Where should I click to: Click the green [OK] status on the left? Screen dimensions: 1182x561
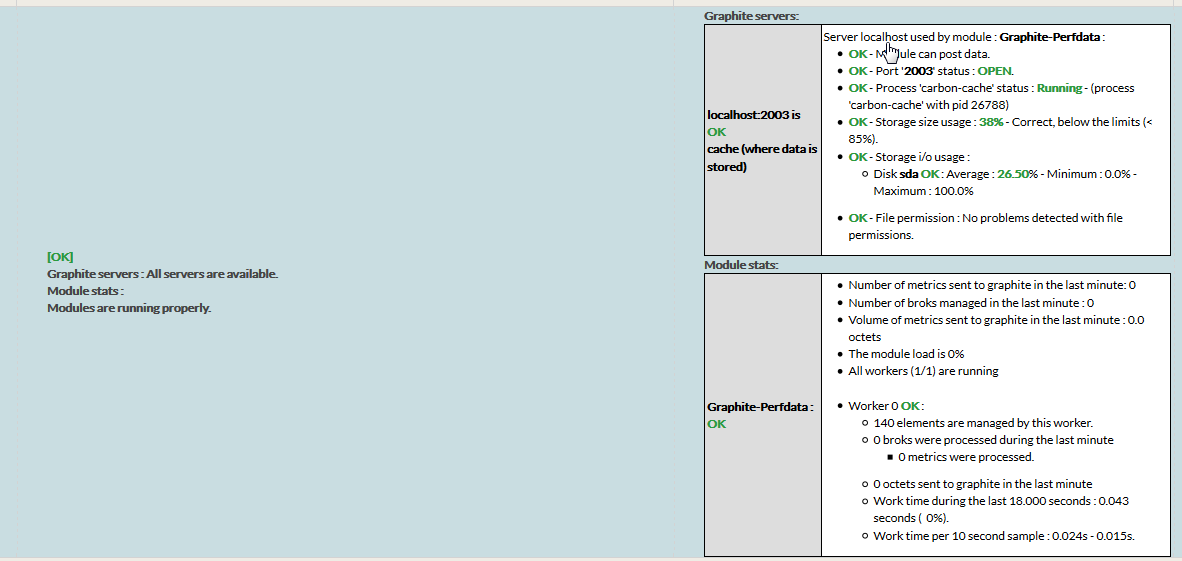coord(60,257)
